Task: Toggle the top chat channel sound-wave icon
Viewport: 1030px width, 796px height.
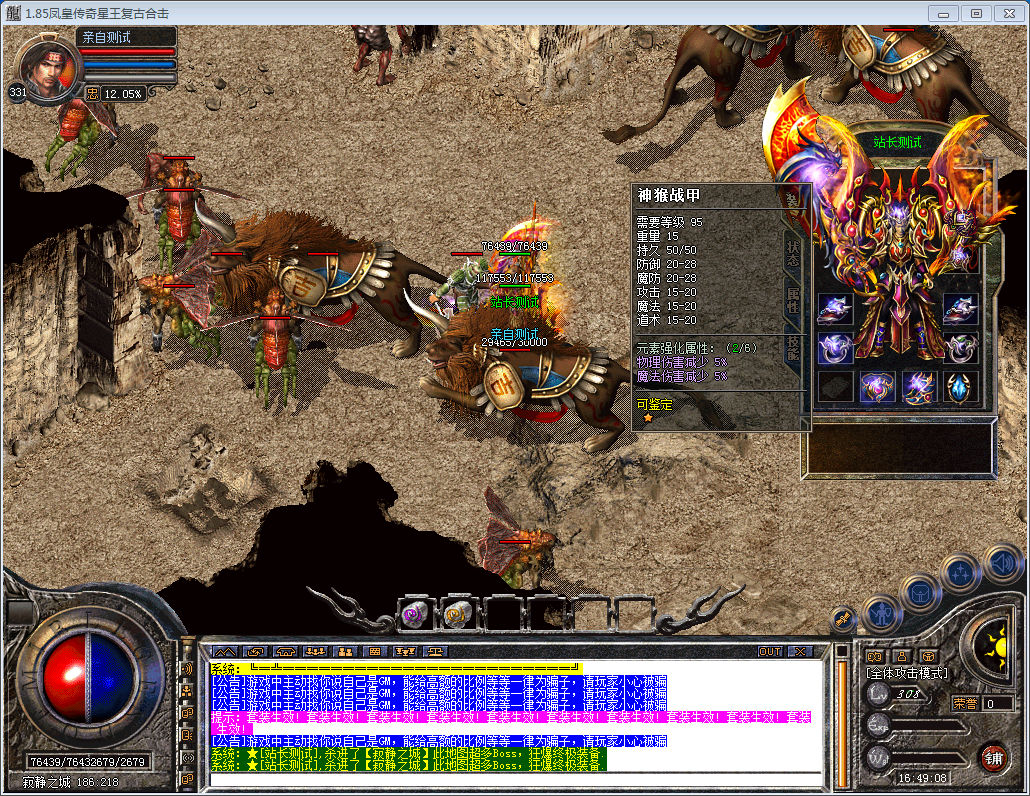Action: click(187, 669)
